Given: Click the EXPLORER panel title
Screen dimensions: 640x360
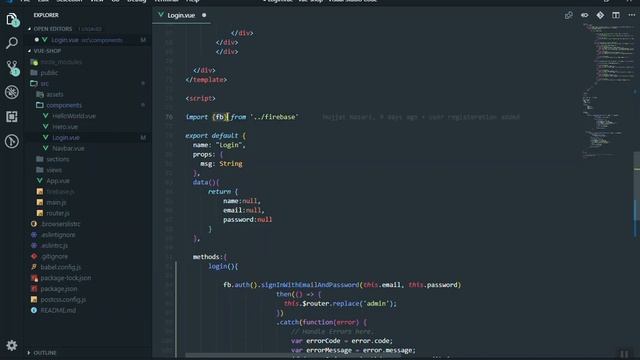Looking at the screenshot, I should tap(46, 15).
